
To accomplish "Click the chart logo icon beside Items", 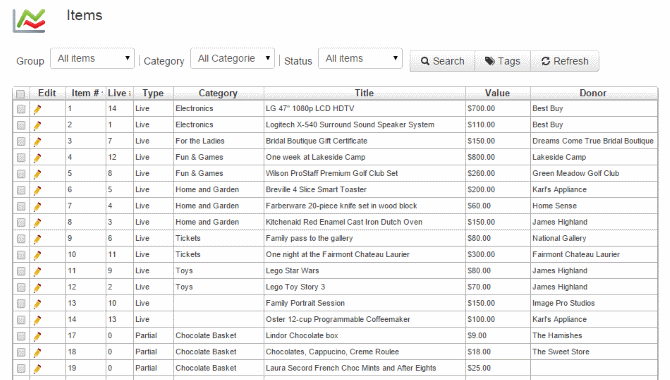I will point(29,20).
